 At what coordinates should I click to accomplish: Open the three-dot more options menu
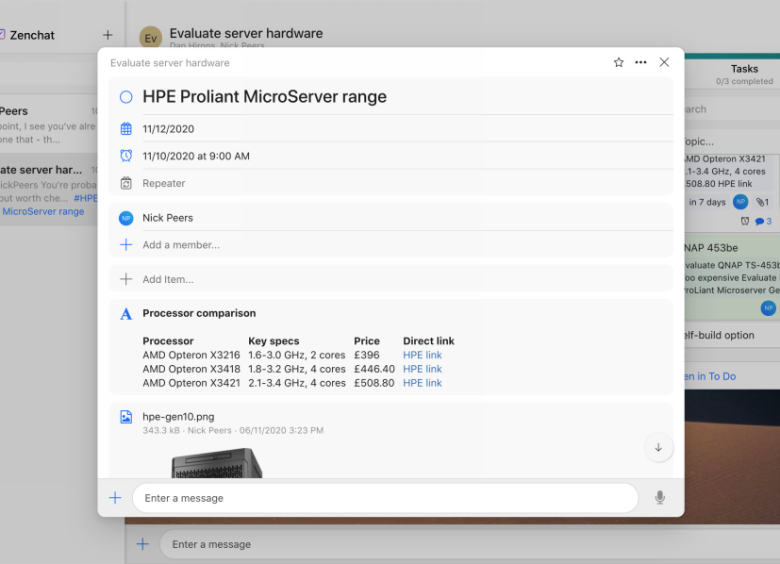[x=641, y=62]
